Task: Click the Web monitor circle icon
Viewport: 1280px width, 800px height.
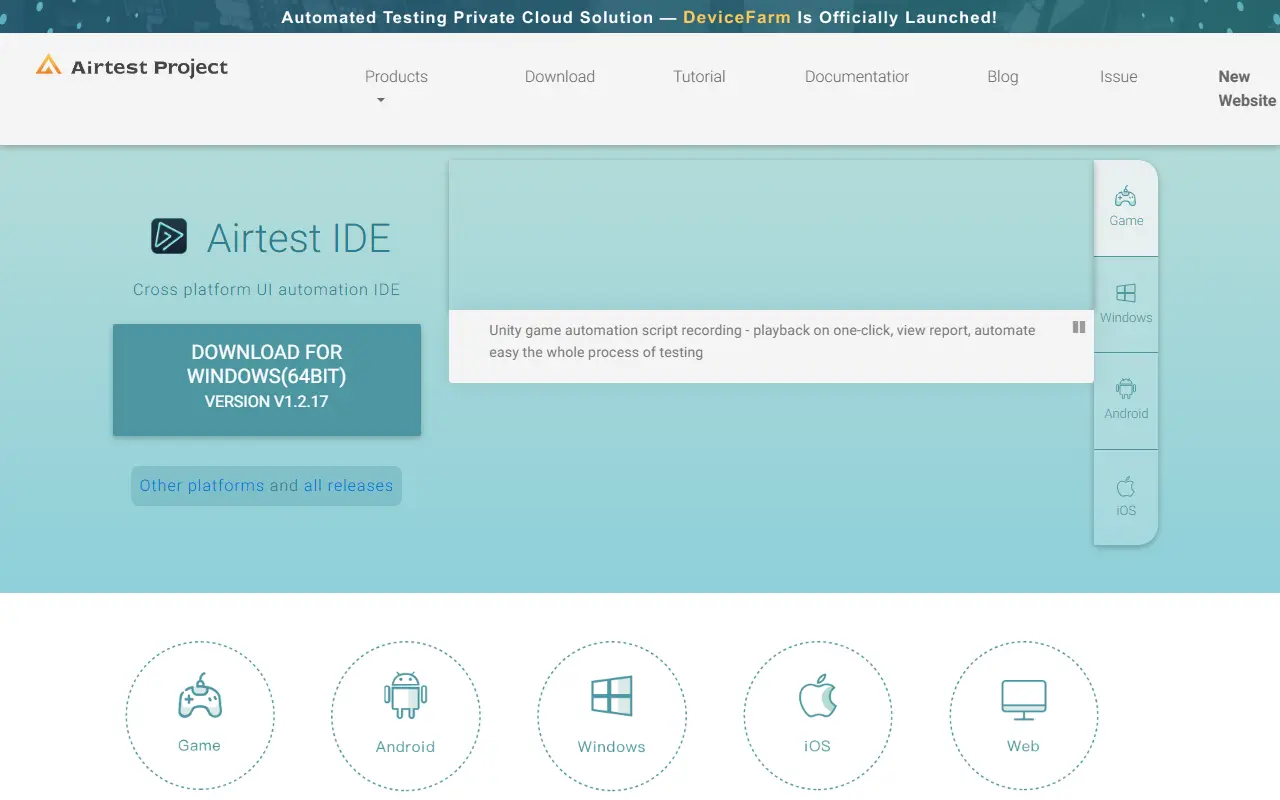Action: point(1024,715)
